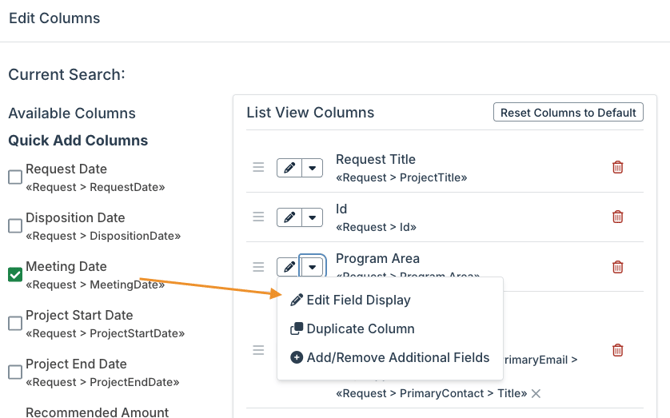Enable the Request Date checkbox
Viewport: 670px width, 418px height.
[x=15, y=177]
